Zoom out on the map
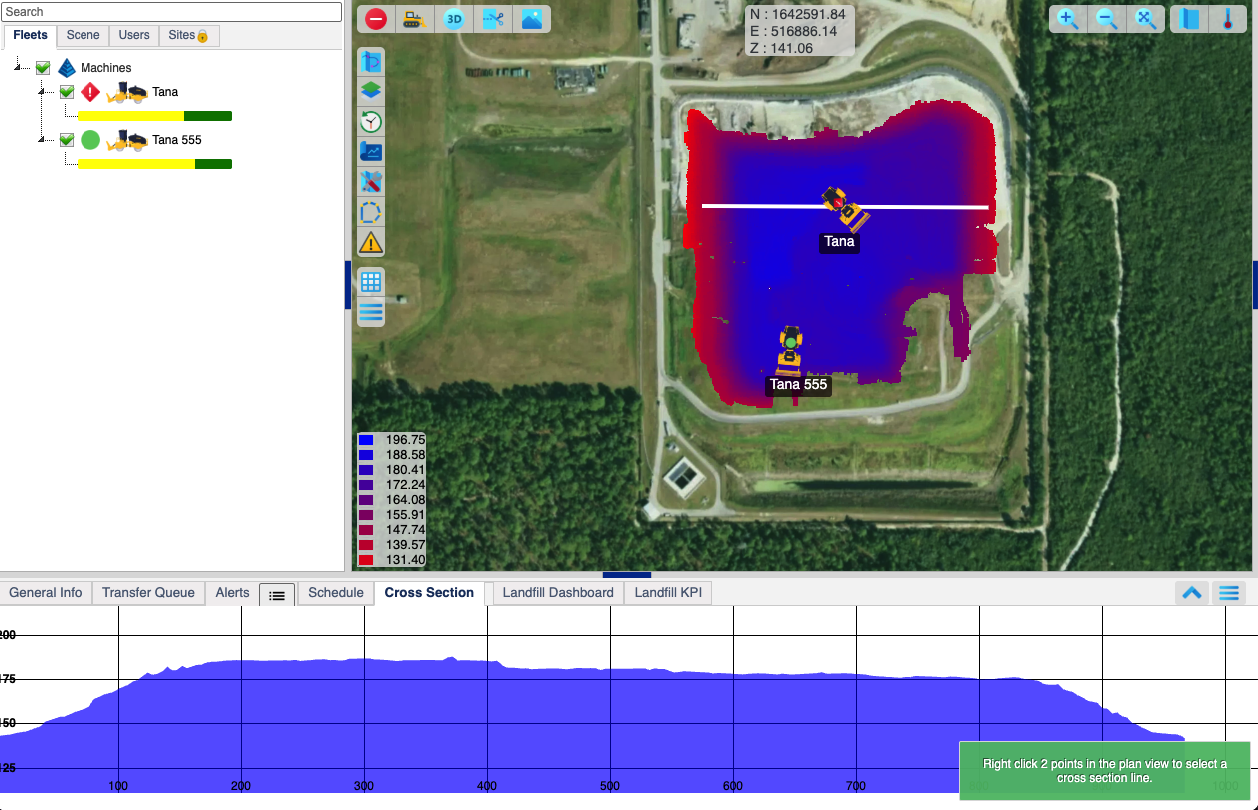Viewport: 1258px width, 810px height. pyautogui.click(x=1106, y=19)
